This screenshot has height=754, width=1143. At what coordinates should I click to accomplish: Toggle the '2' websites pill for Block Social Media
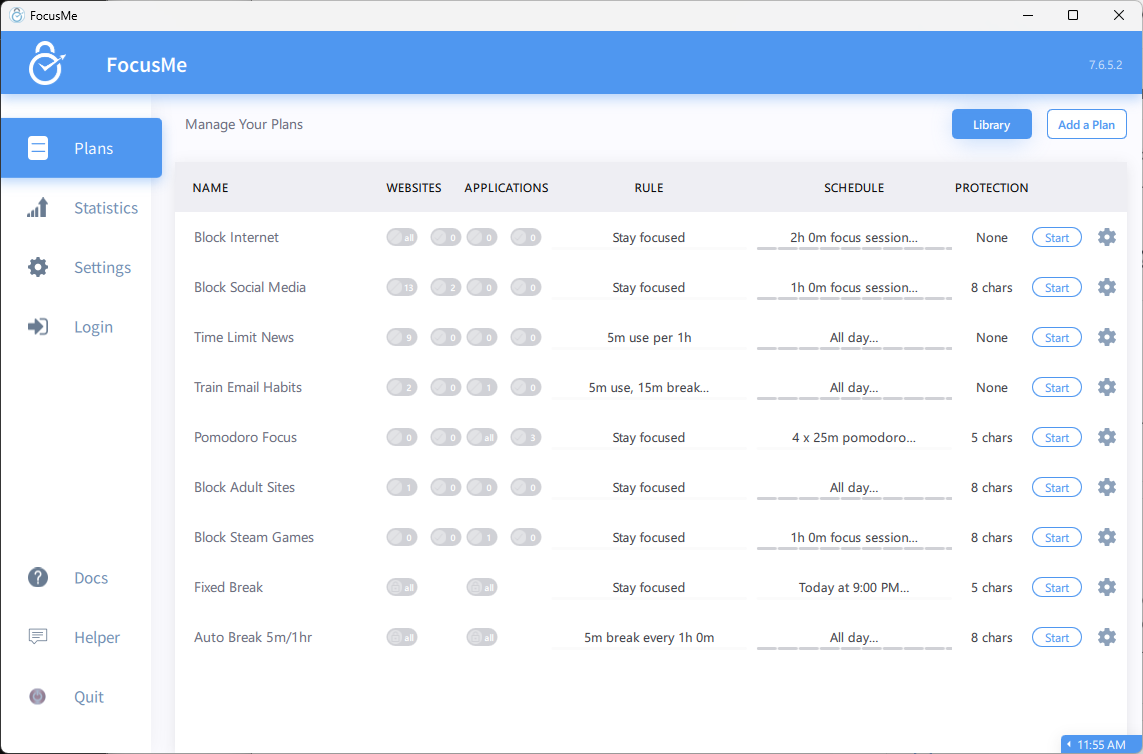click(x=445, y=287)
